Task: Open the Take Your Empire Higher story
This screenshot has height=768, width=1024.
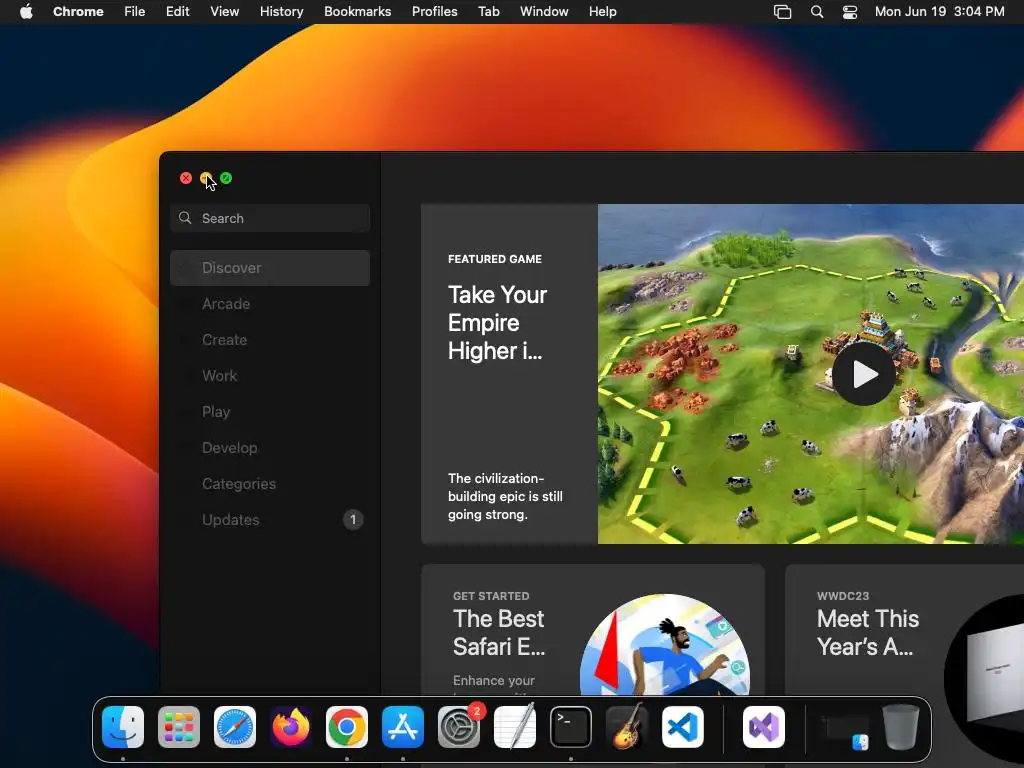Action: 498,323
